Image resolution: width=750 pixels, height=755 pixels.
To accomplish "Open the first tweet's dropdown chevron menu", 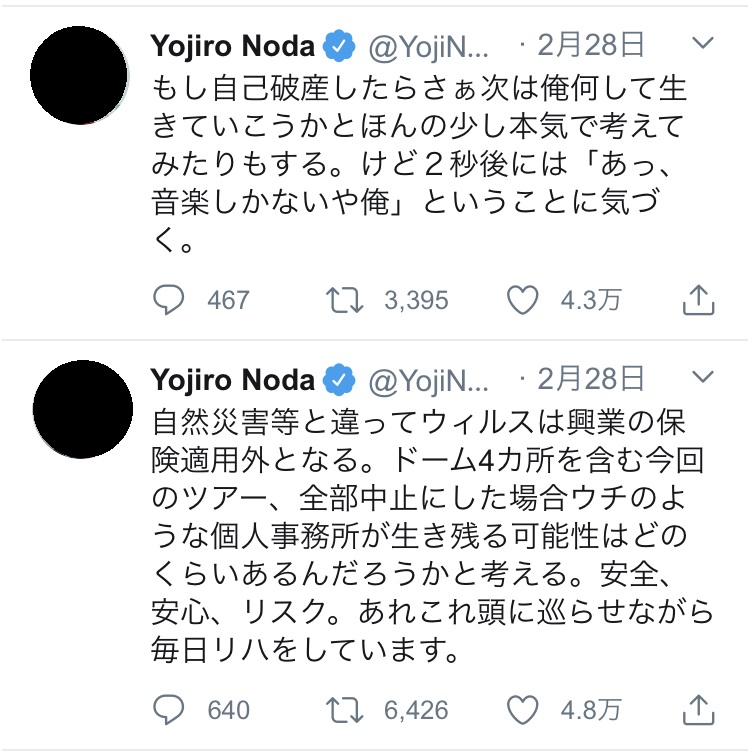I will tap(703, 45).
